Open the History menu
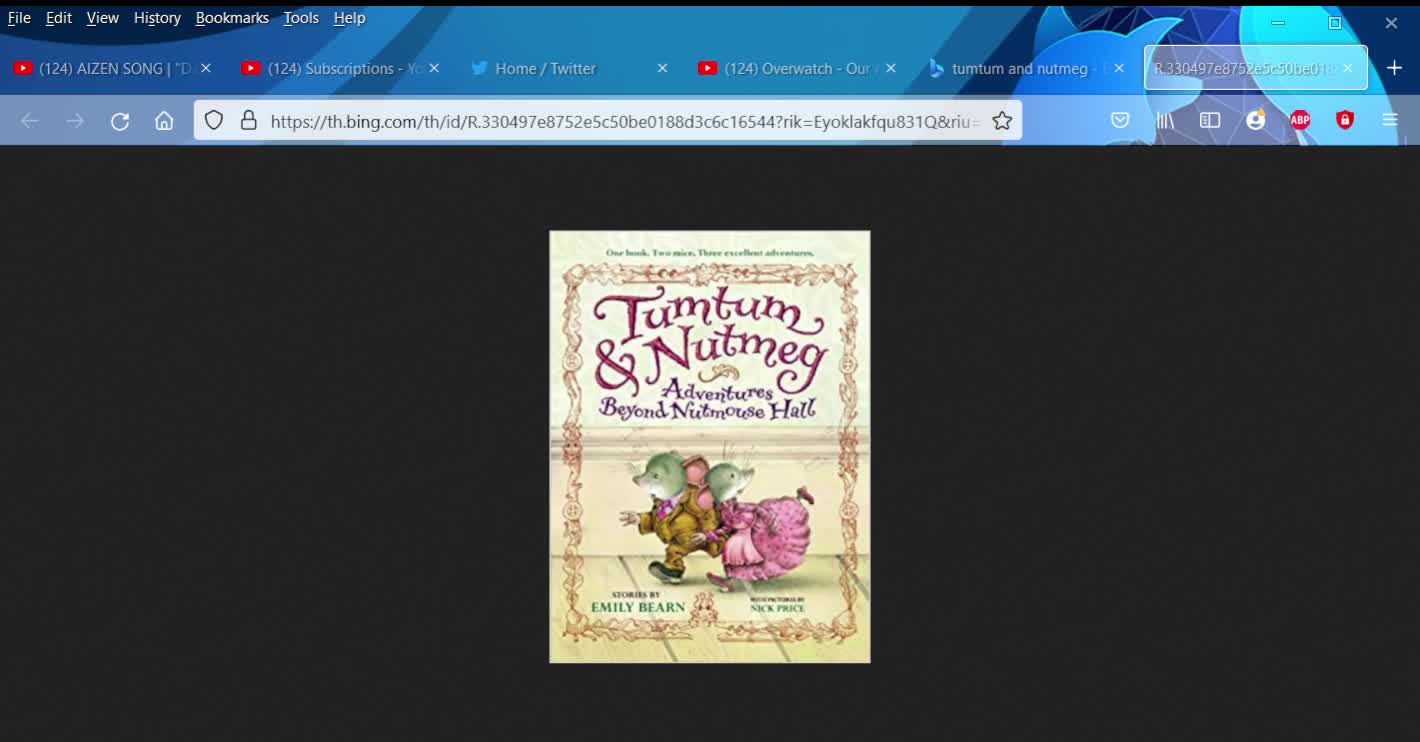Image resolution: width=1420 pixels, height=742 pixels. 157,18
